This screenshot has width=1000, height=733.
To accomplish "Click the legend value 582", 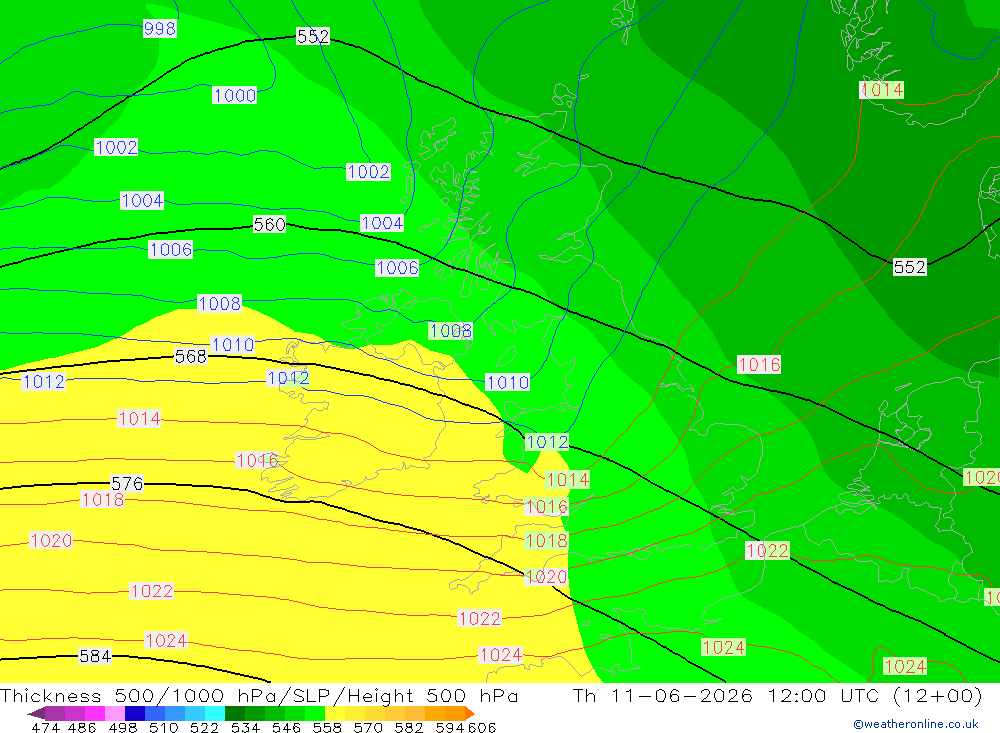I will pos(409,727).
